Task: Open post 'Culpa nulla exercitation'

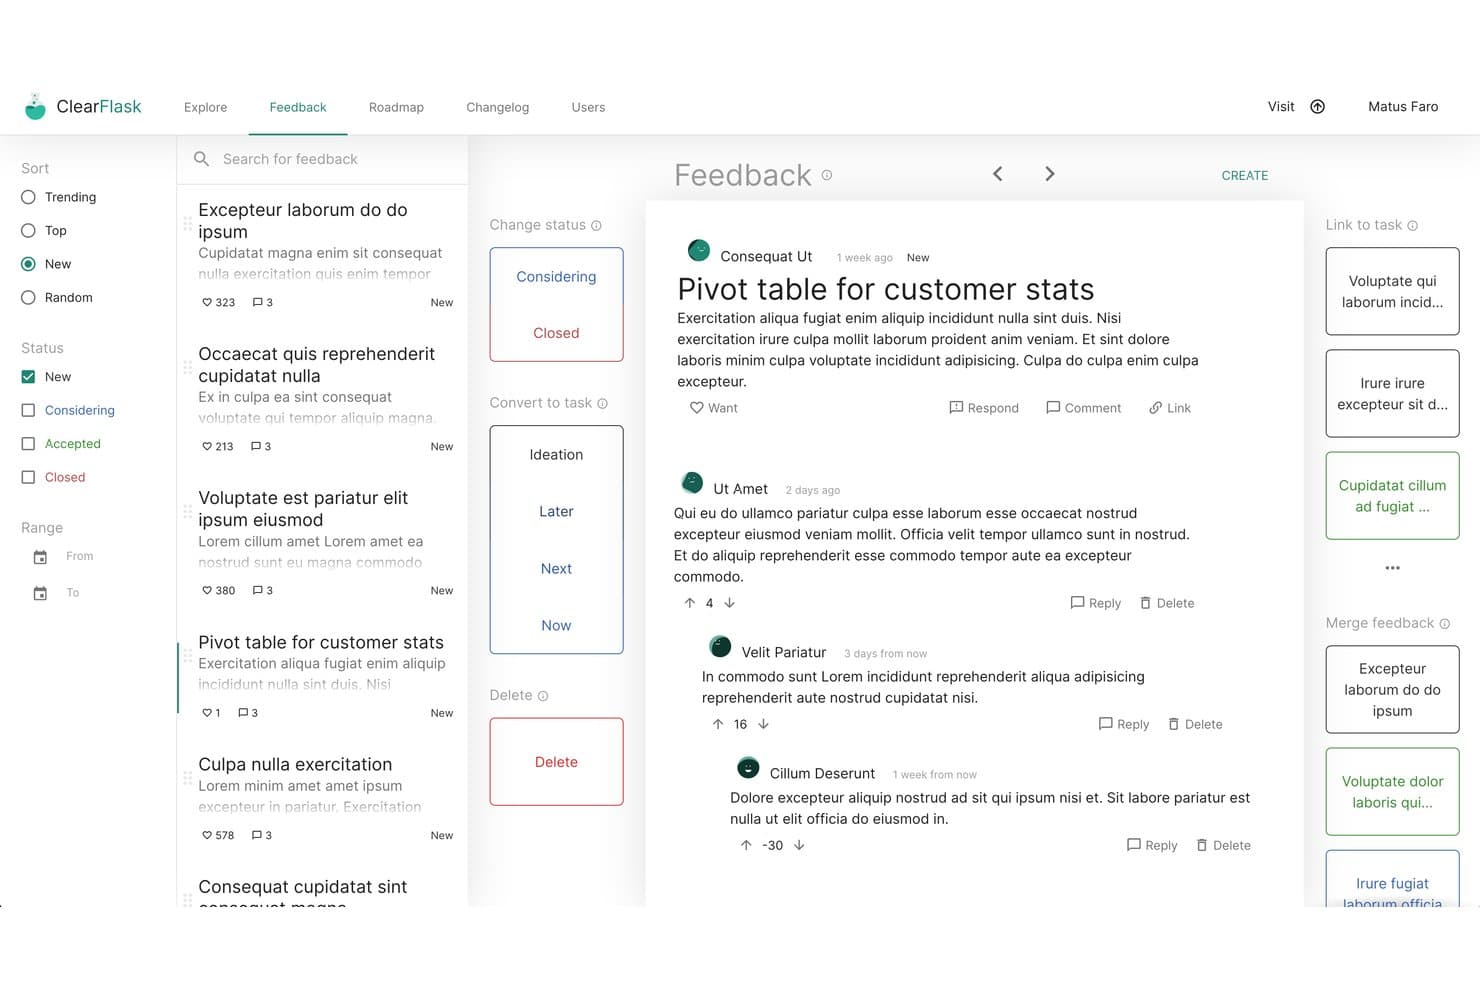Action: click(x=295, y=765)
